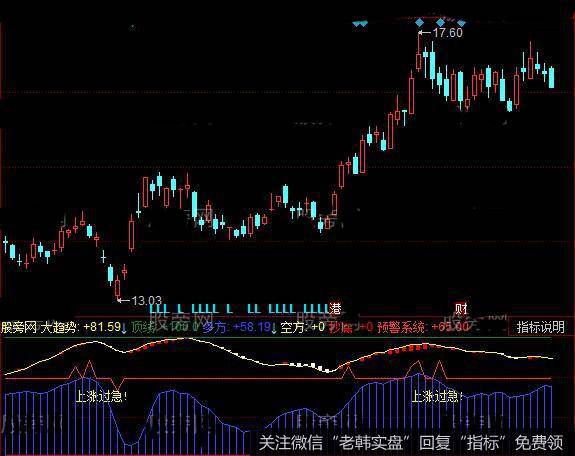Click the pair of blue triangle markers at top
575x456 pixels.
360,24
